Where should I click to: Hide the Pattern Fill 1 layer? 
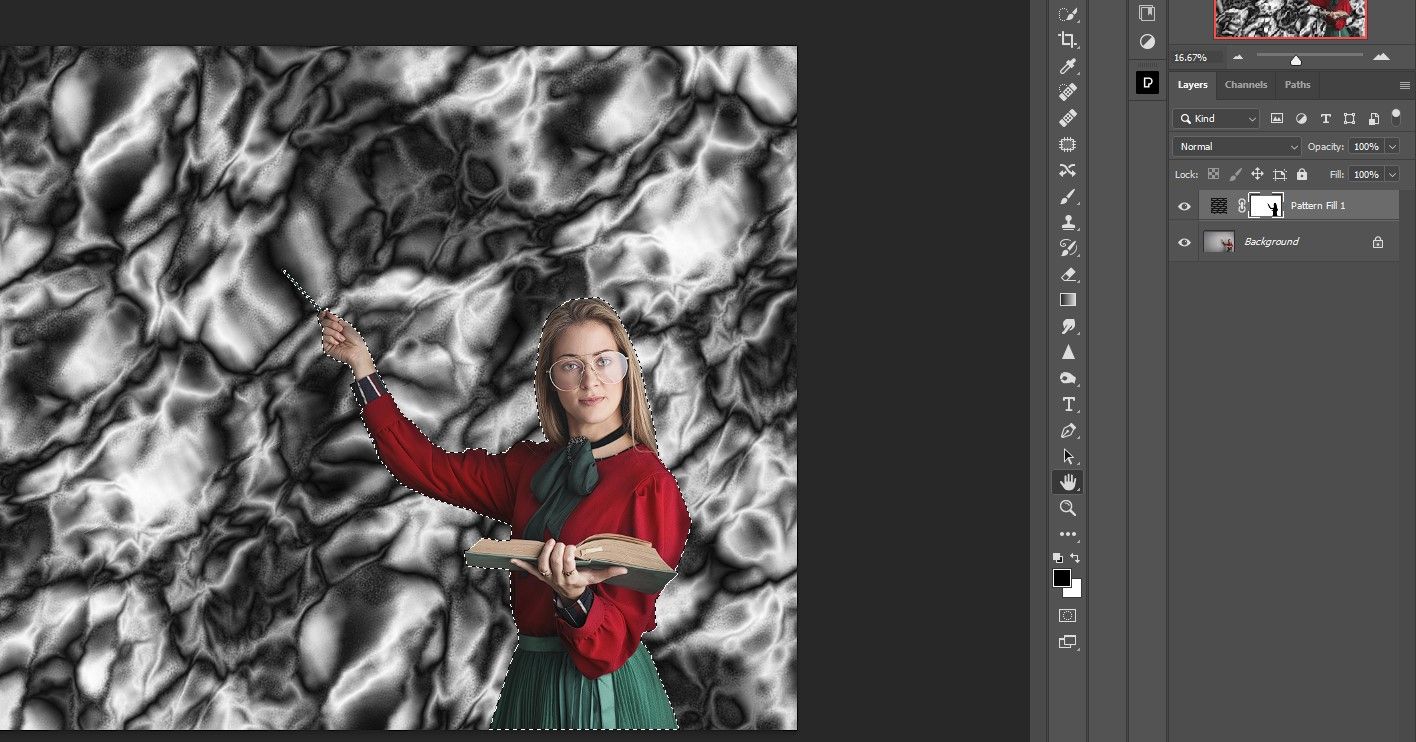pos(1185,206)
